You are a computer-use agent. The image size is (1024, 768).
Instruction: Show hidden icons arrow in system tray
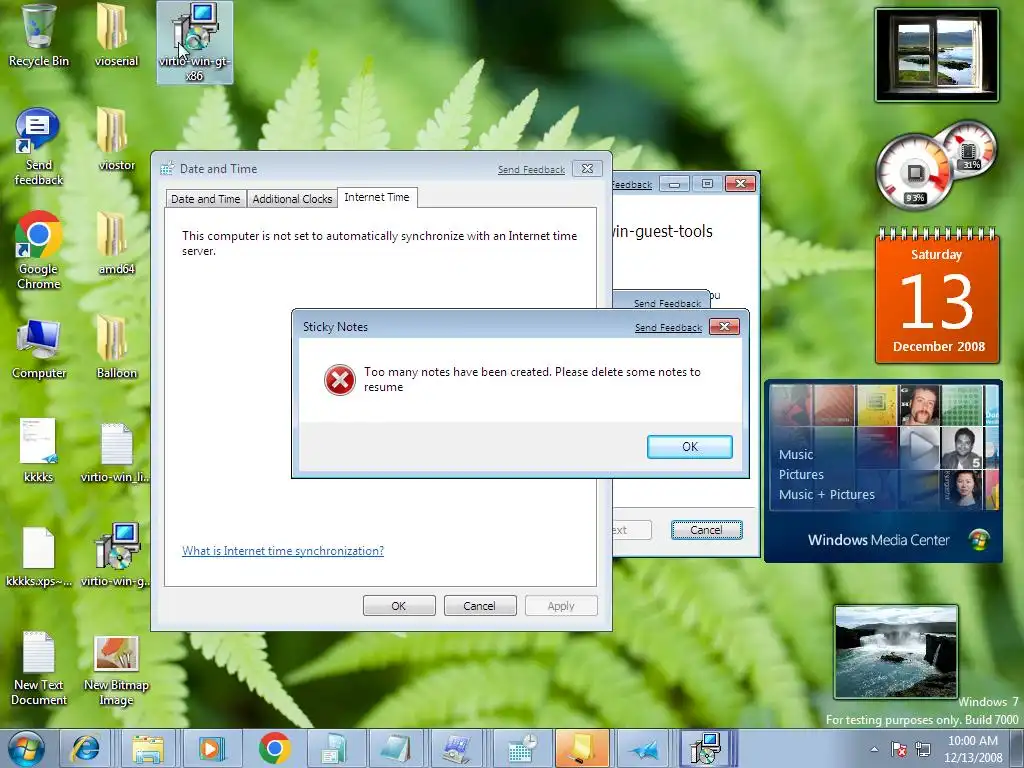pos(874,750)
